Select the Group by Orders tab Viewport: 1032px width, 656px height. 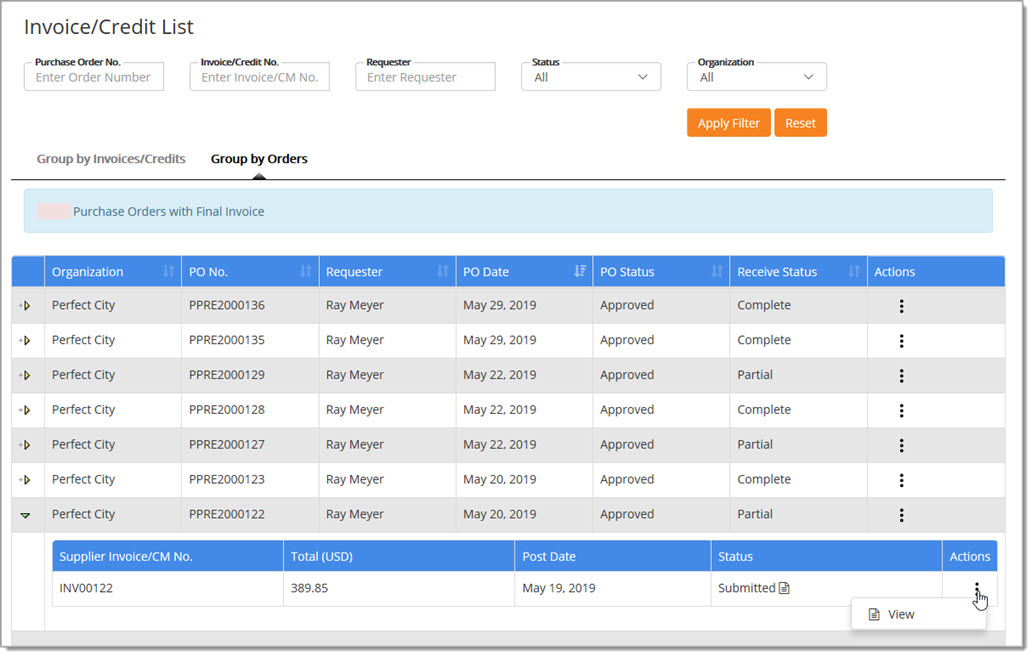pyautogui.click(x=258, y=158)
